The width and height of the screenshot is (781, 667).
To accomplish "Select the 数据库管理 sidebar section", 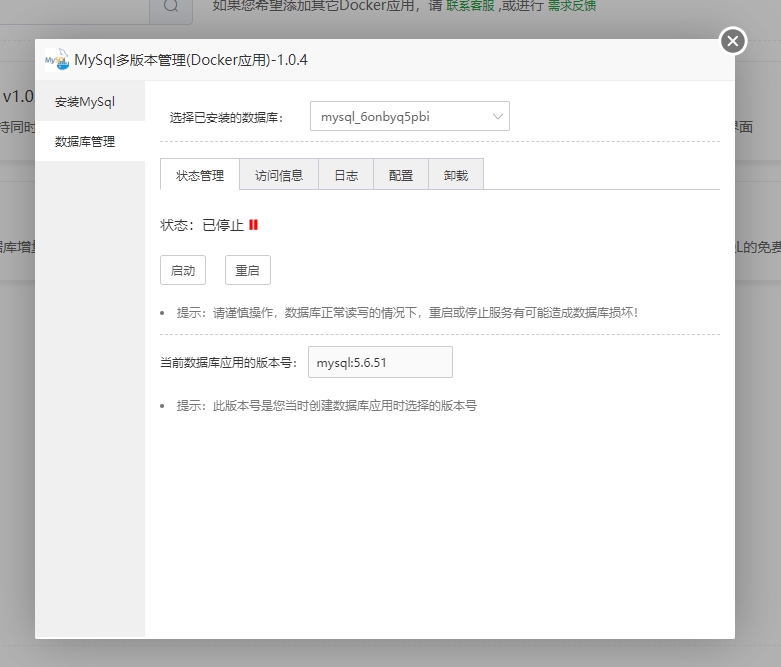I will click(90, 141).
